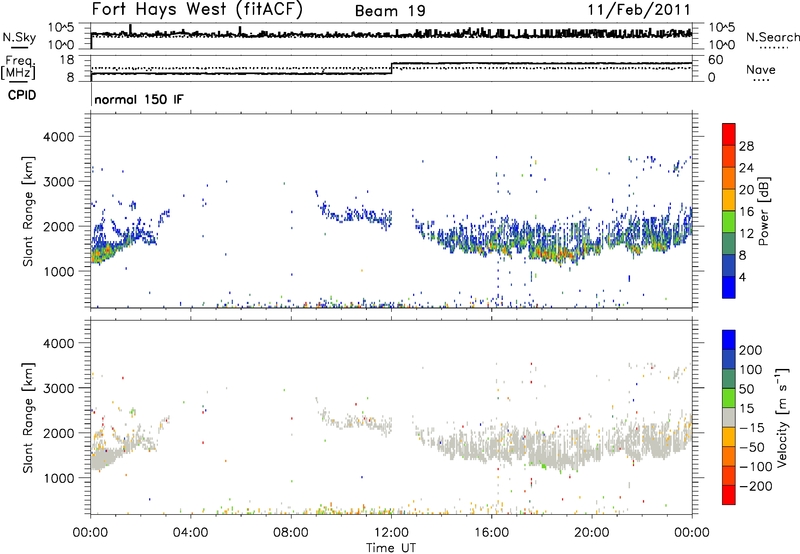Click the 'Velocity [m s-1]' colorbar label

tap(782, 417)
